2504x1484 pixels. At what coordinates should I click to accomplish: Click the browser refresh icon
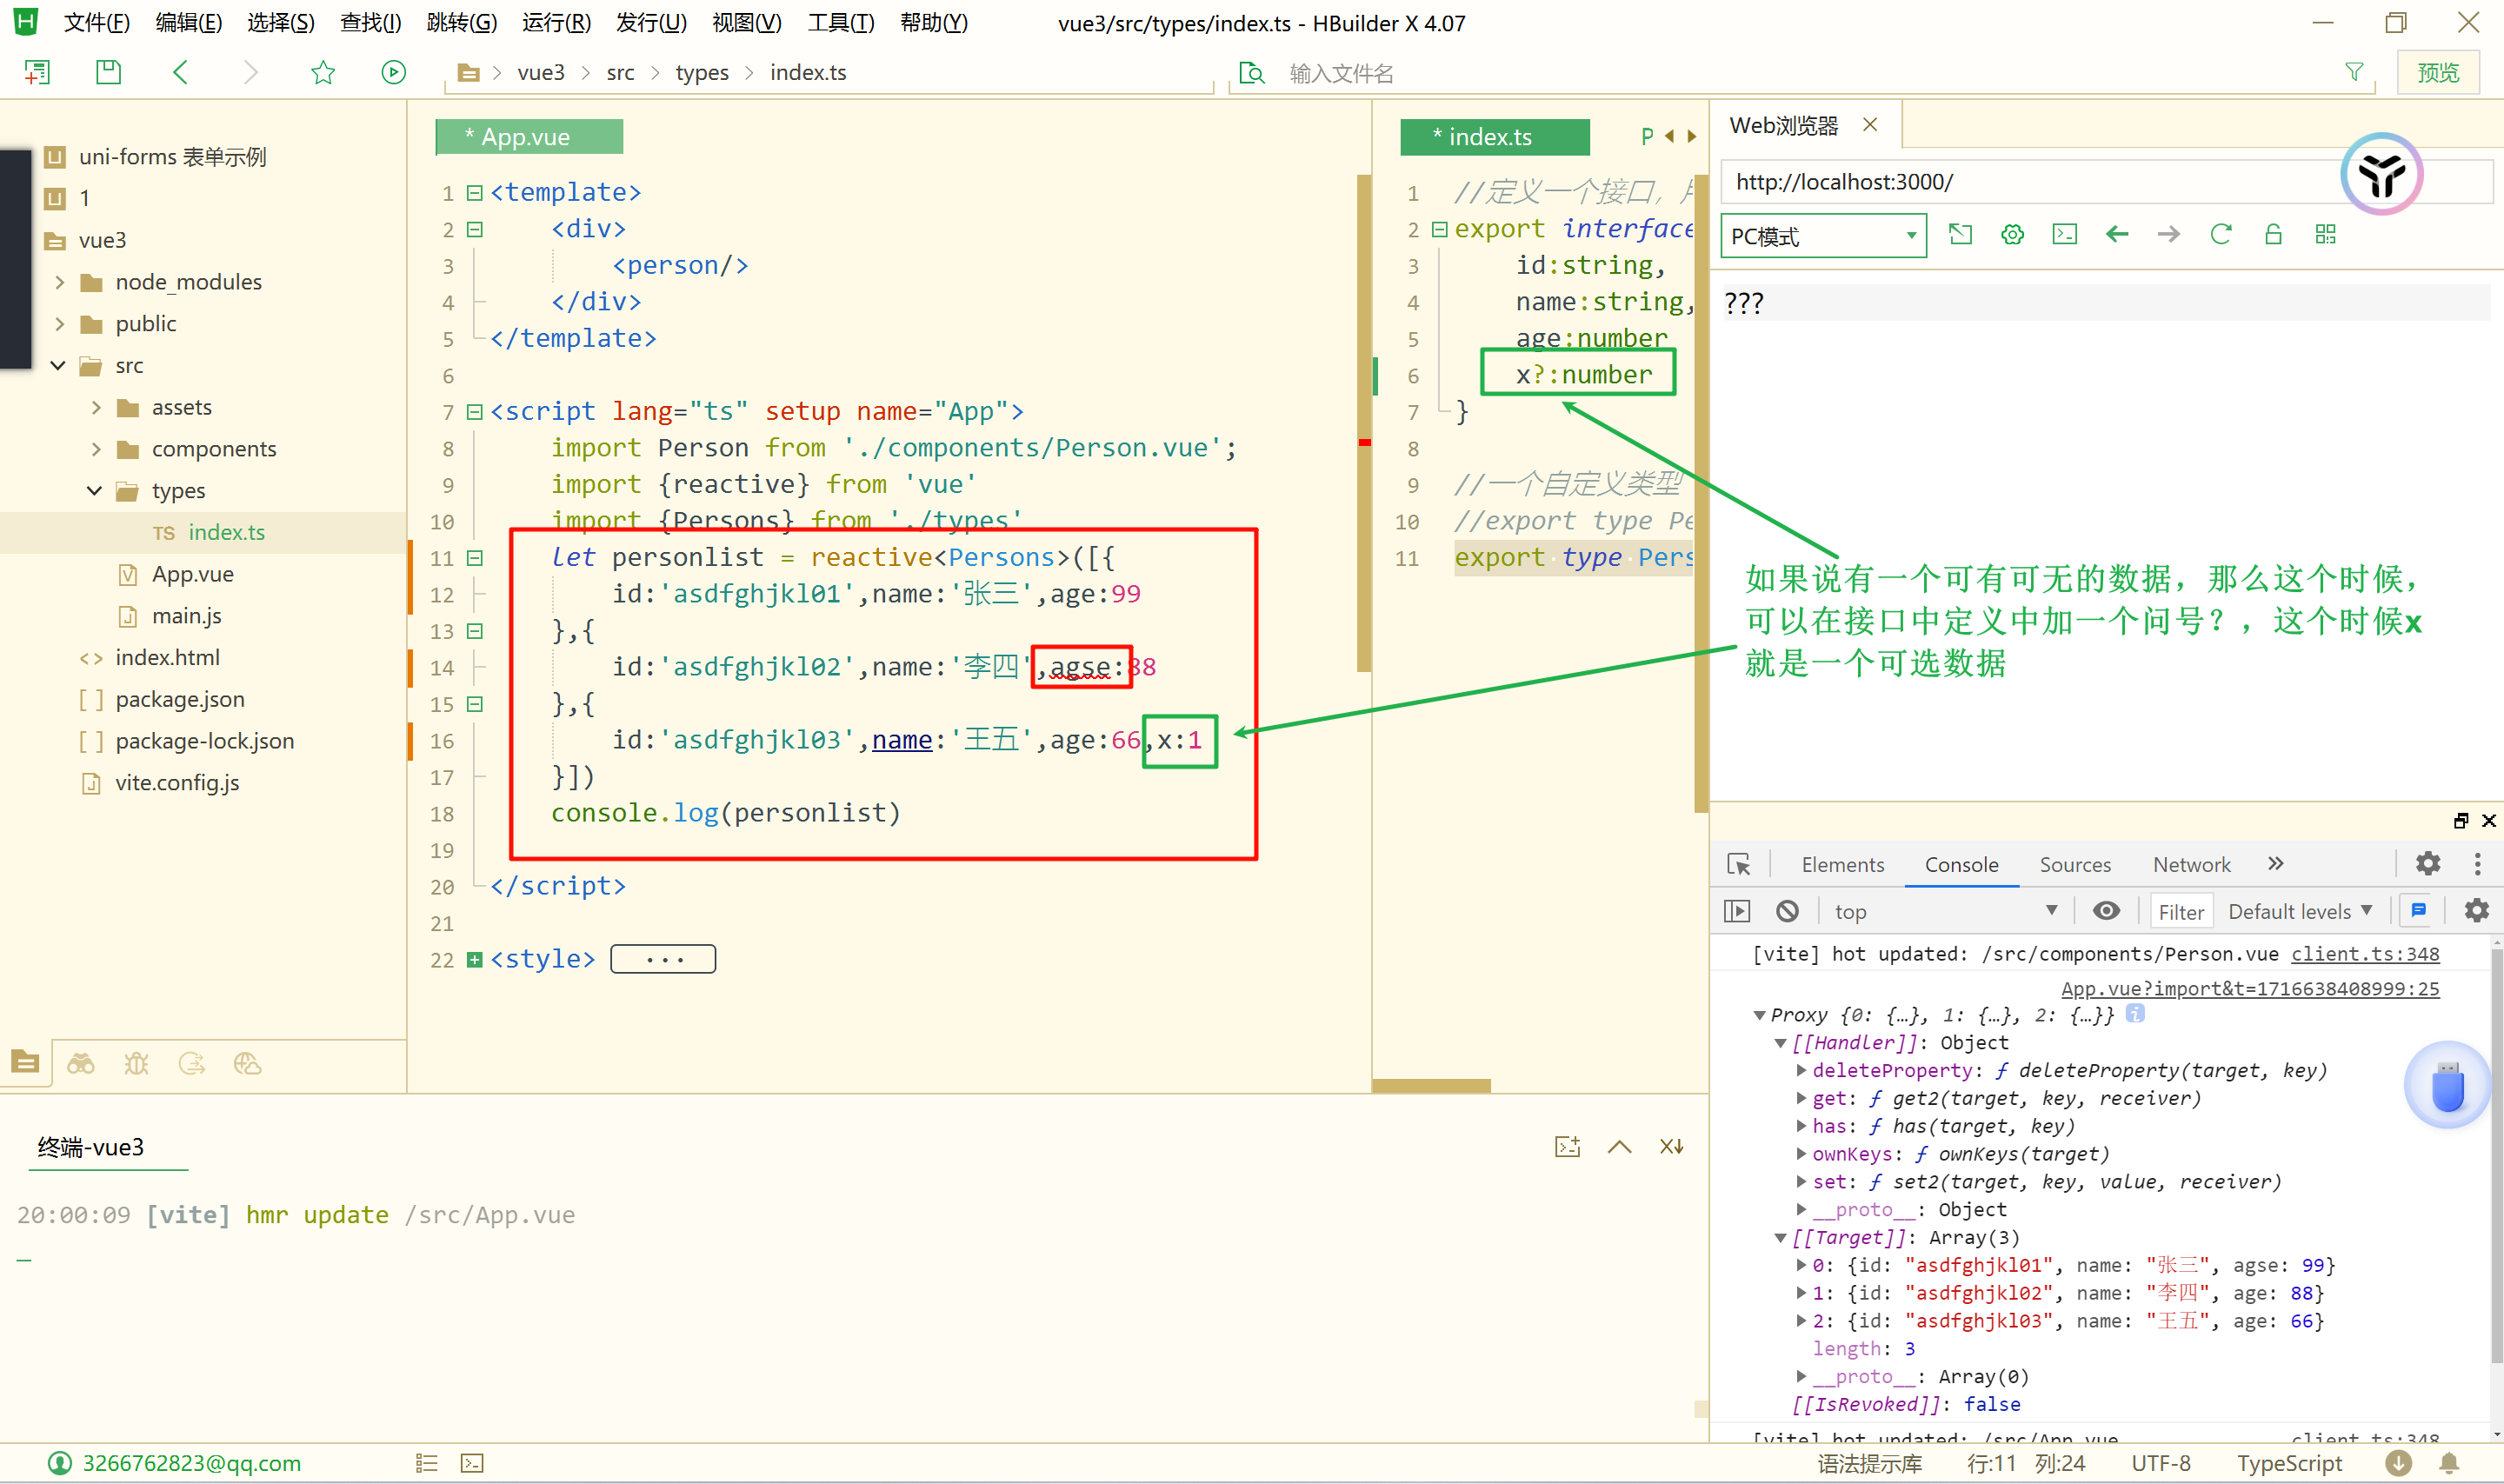point(2221,235)
